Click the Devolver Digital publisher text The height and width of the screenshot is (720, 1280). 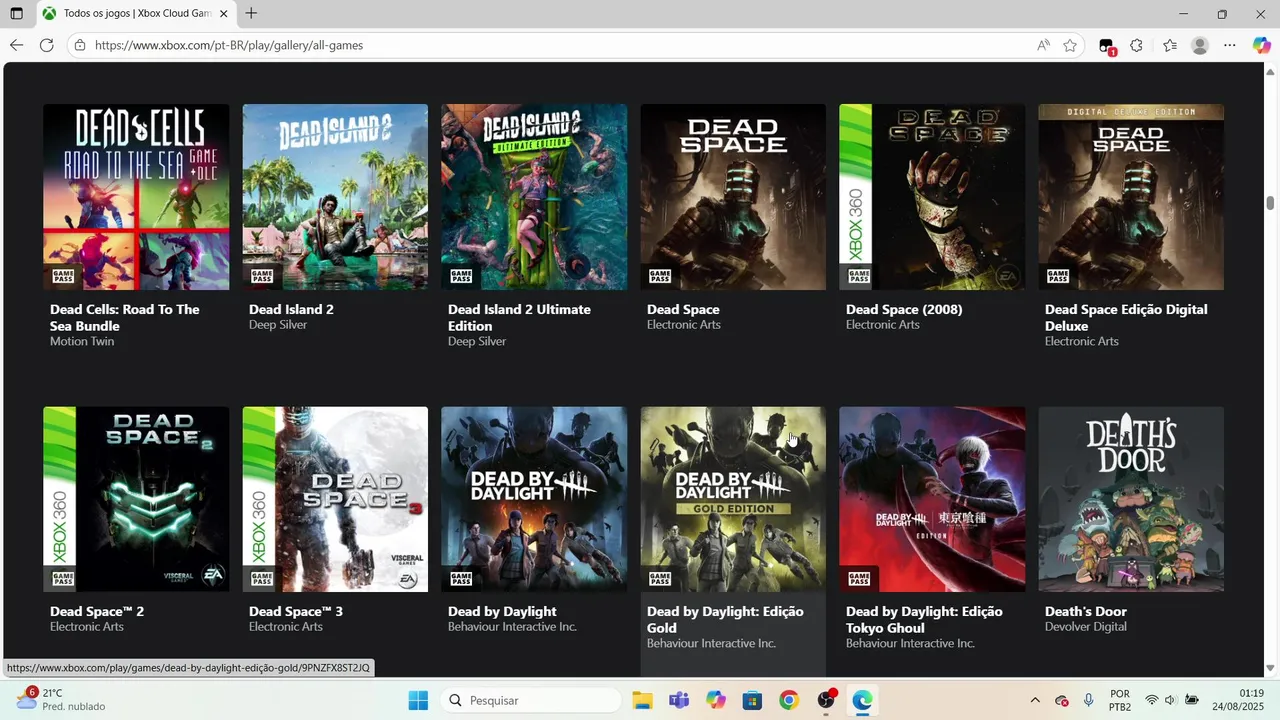point(1086,627)
